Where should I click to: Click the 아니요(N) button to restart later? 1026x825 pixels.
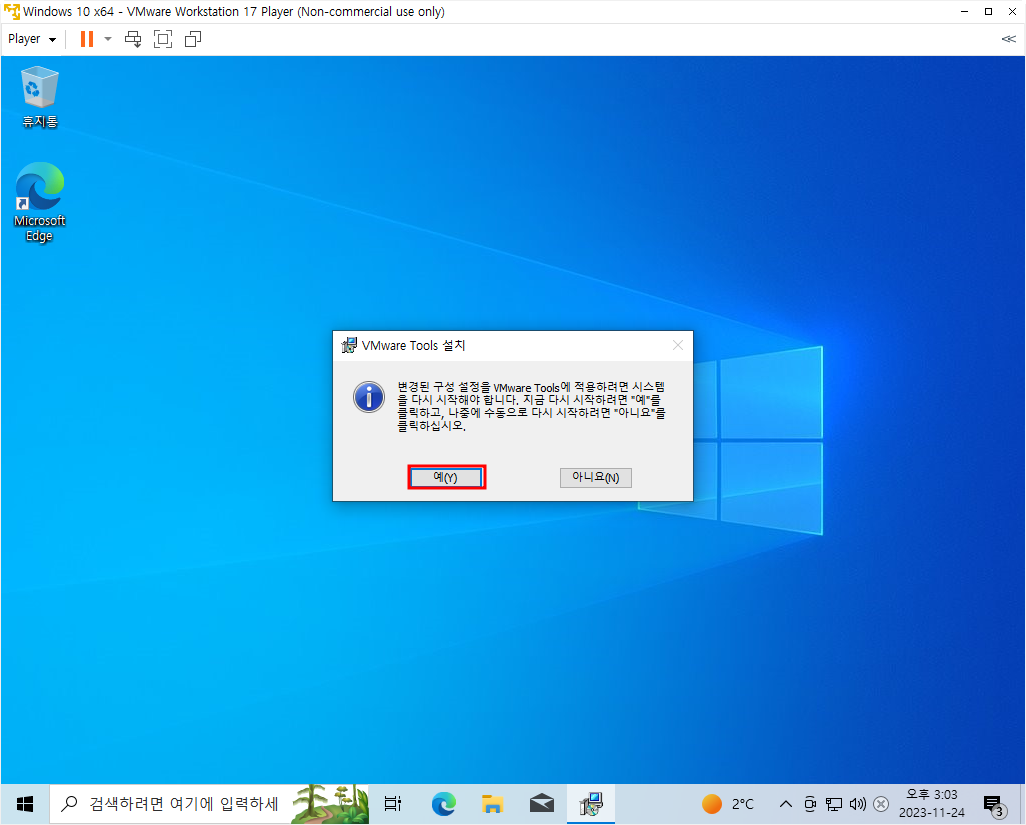pos(595,478)
